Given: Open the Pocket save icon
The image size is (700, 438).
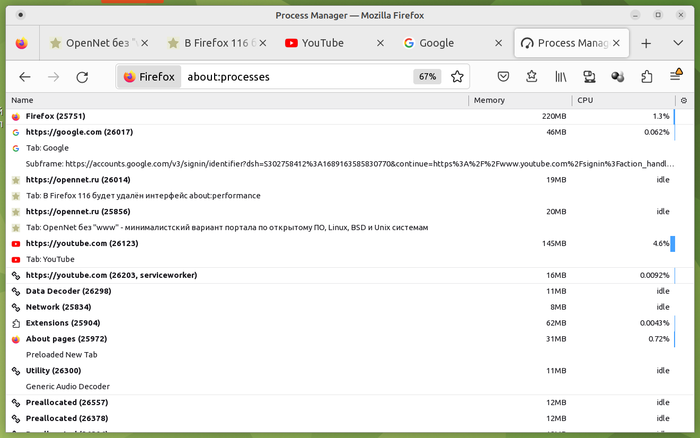Looking at the screenshot, I should (504, 77).
